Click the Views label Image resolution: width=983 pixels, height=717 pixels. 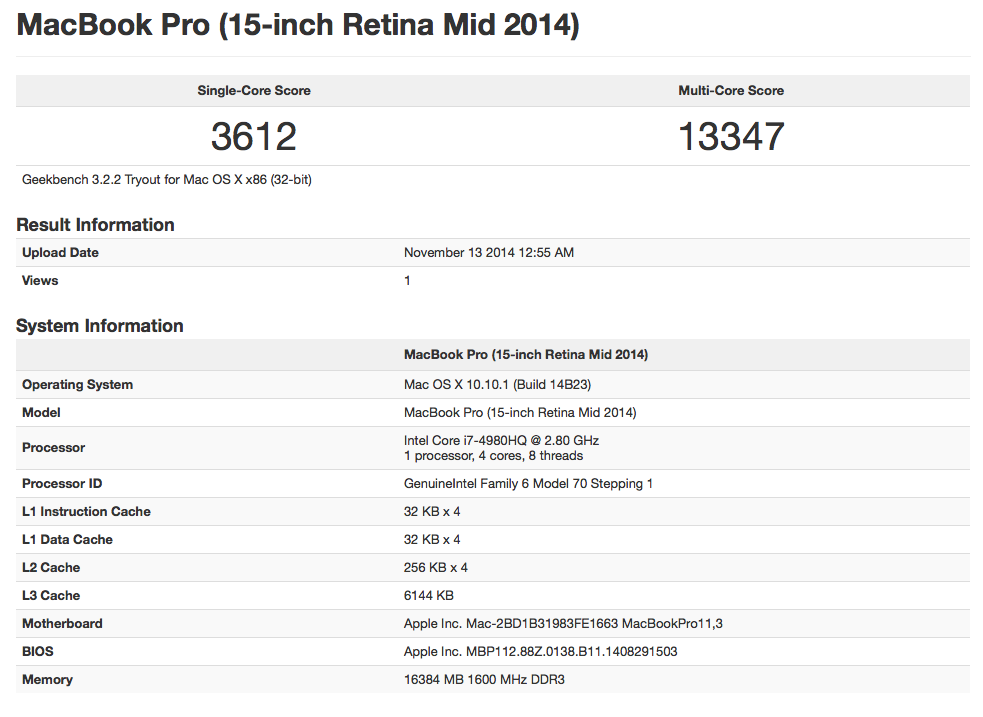(x=40, y=281)
